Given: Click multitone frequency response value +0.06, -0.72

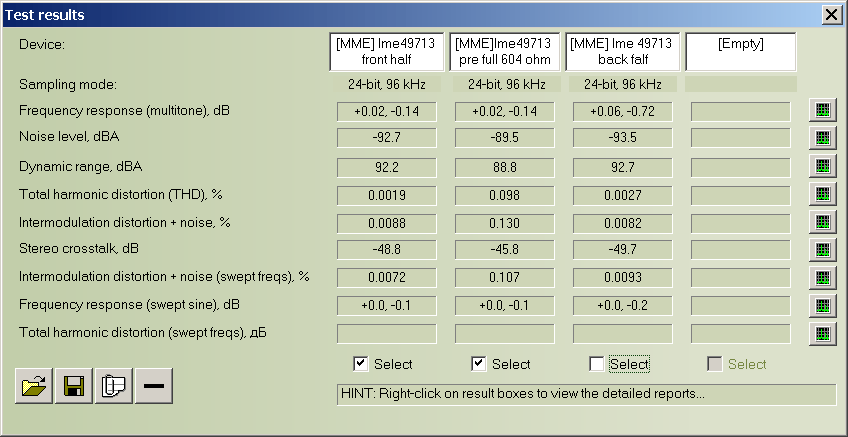Looking at the screenshot, I should tap(622, 111).
